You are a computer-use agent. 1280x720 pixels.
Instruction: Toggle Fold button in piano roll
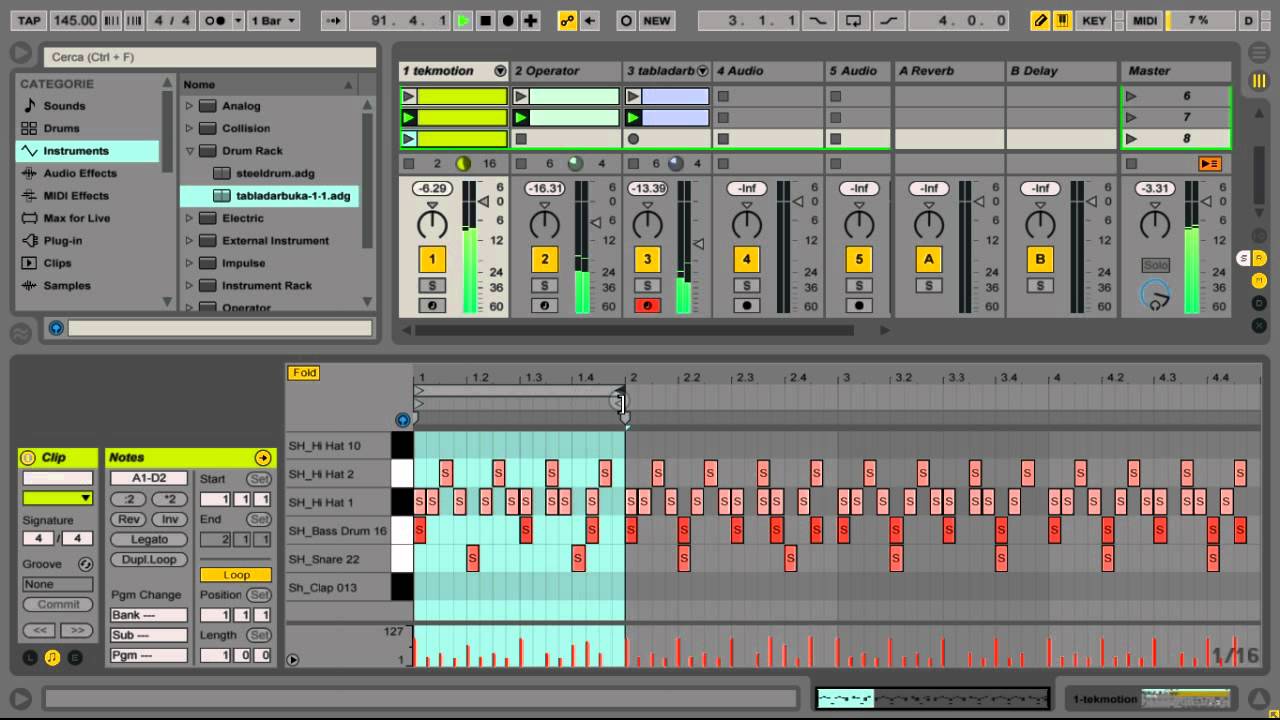click(x=304, y=373)
